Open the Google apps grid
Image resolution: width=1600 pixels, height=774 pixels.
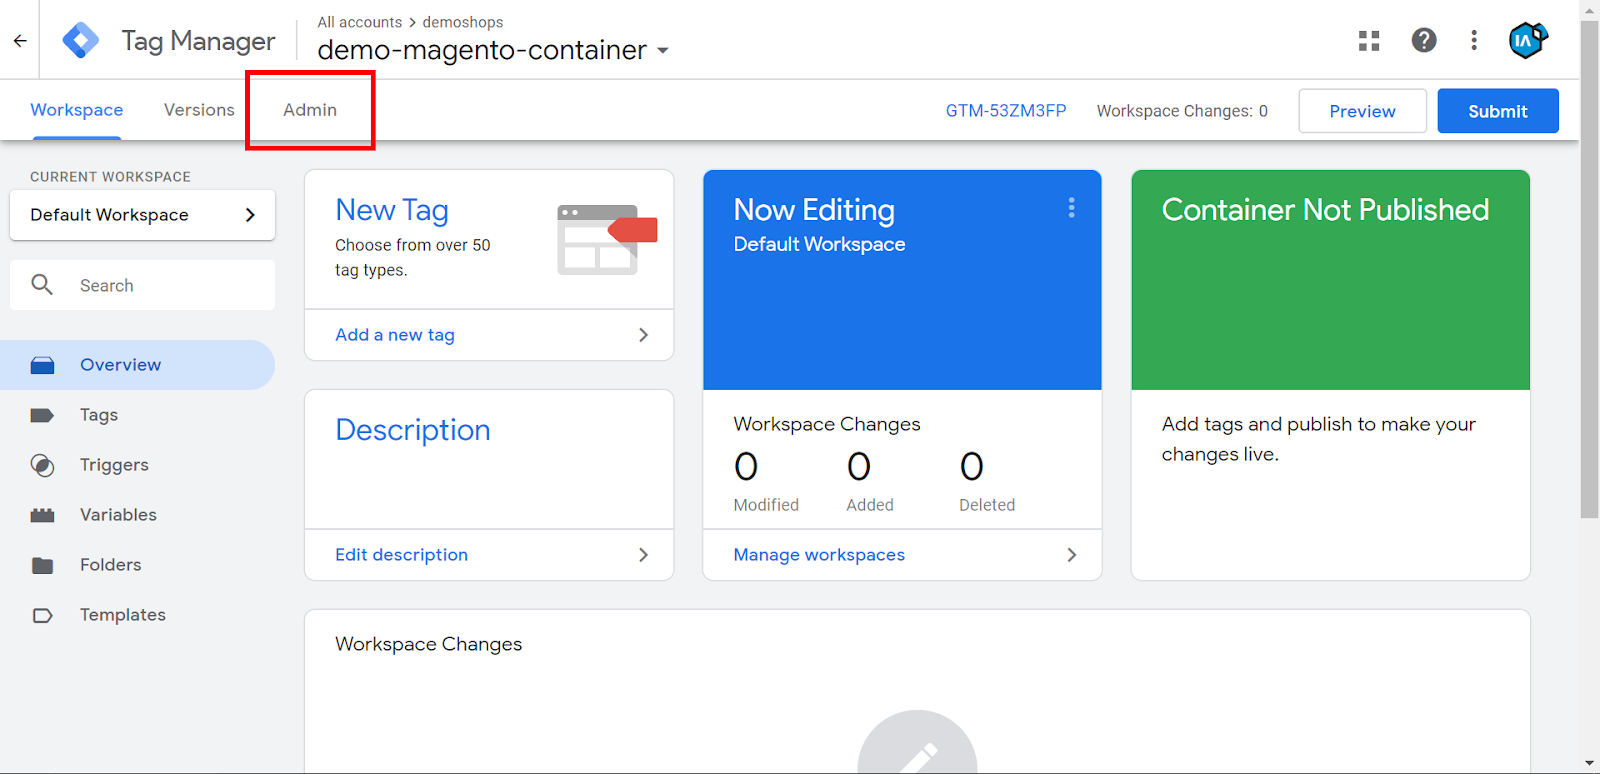(1369, 41)
